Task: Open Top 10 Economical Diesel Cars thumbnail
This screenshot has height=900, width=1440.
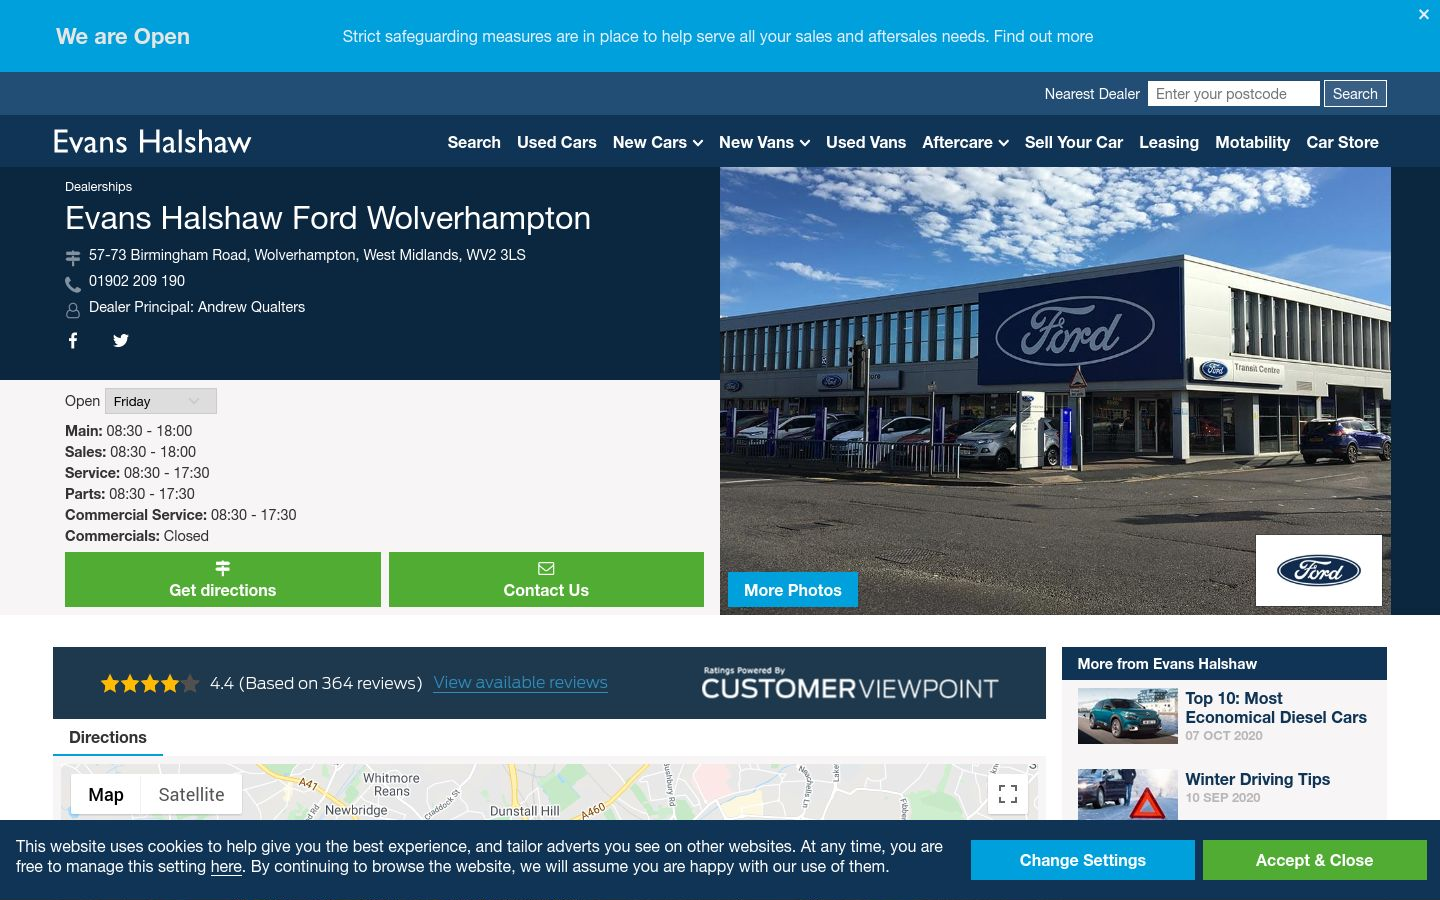Action: tap(1128, 716)
